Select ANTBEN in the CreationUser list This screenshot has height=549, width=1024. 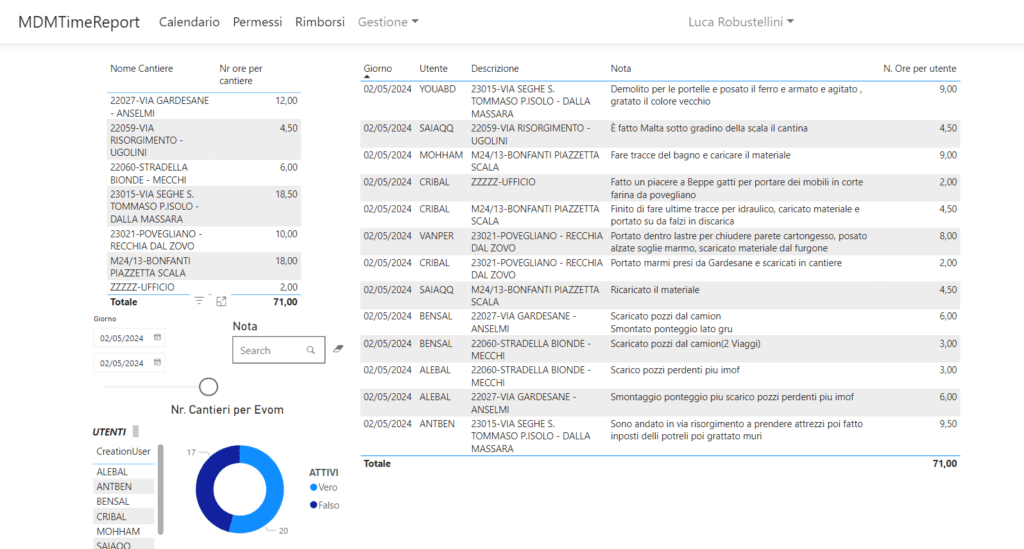[x=114, y=486]
